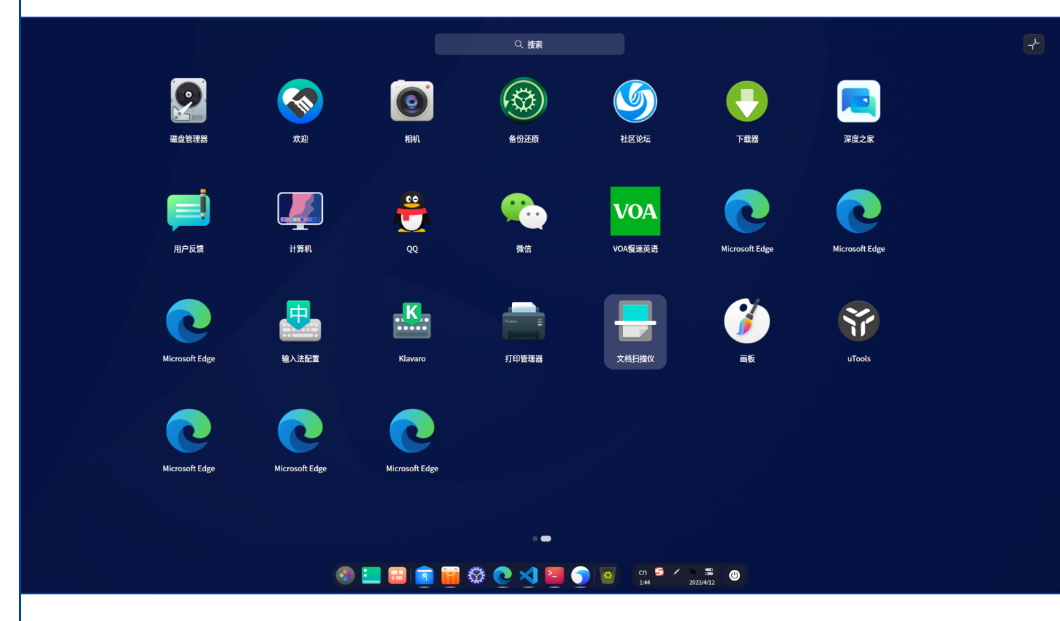
Task: Open the toggles tray icon above date
Action: [709, 572]
